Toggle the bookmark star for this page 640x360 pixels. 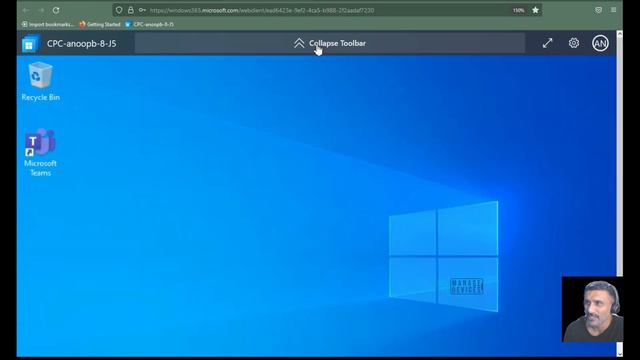click(535, 10)
